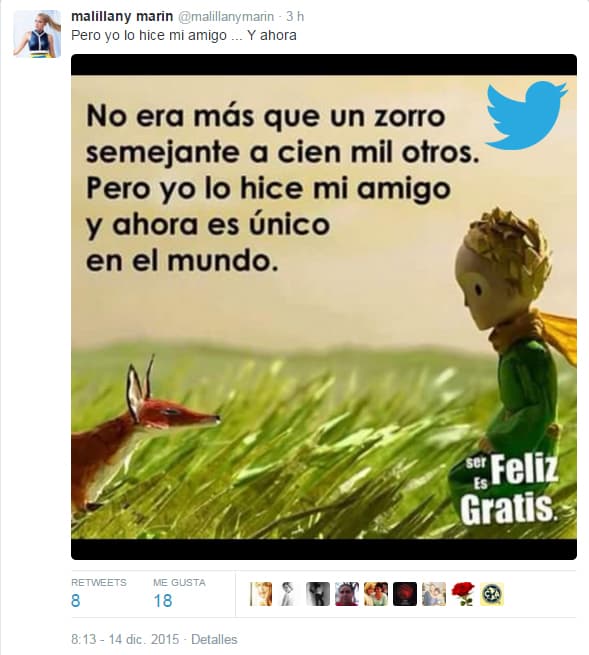
Task: Open the Club América crest liker avatar
Action: click(492, 594)
